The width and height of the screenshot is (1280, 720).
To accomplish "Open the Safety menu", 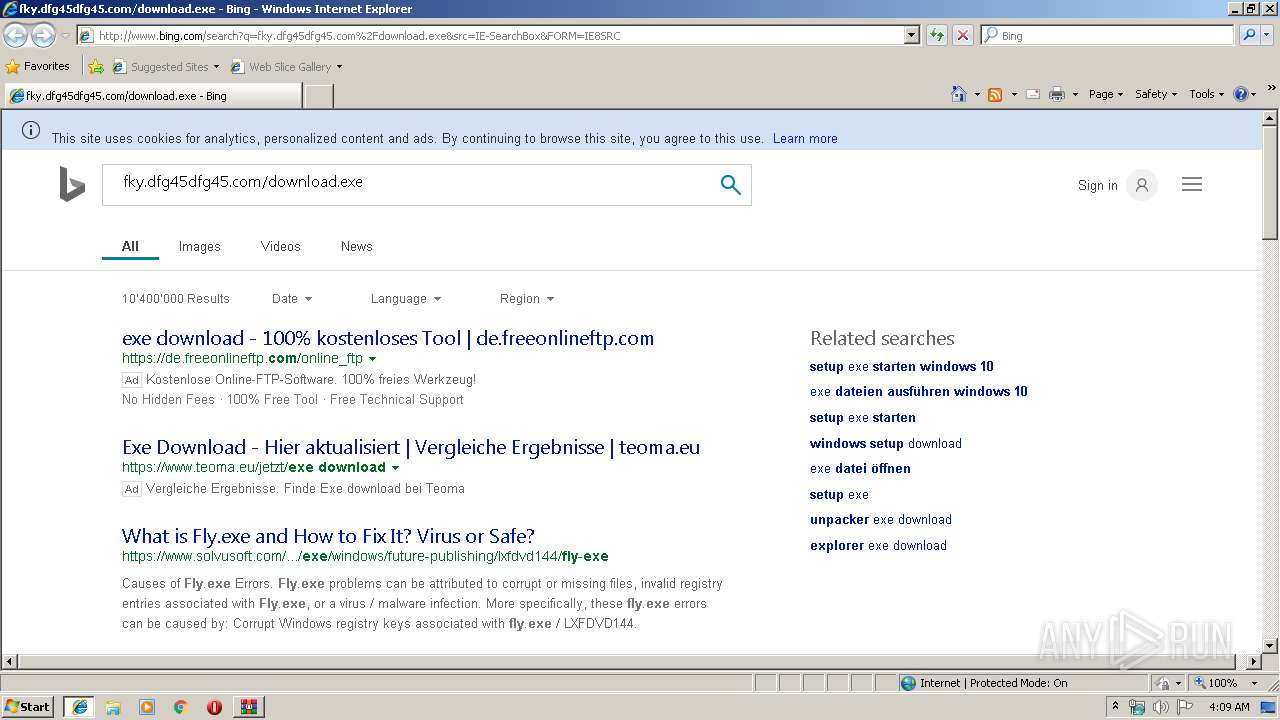I will pos(1156,94).
